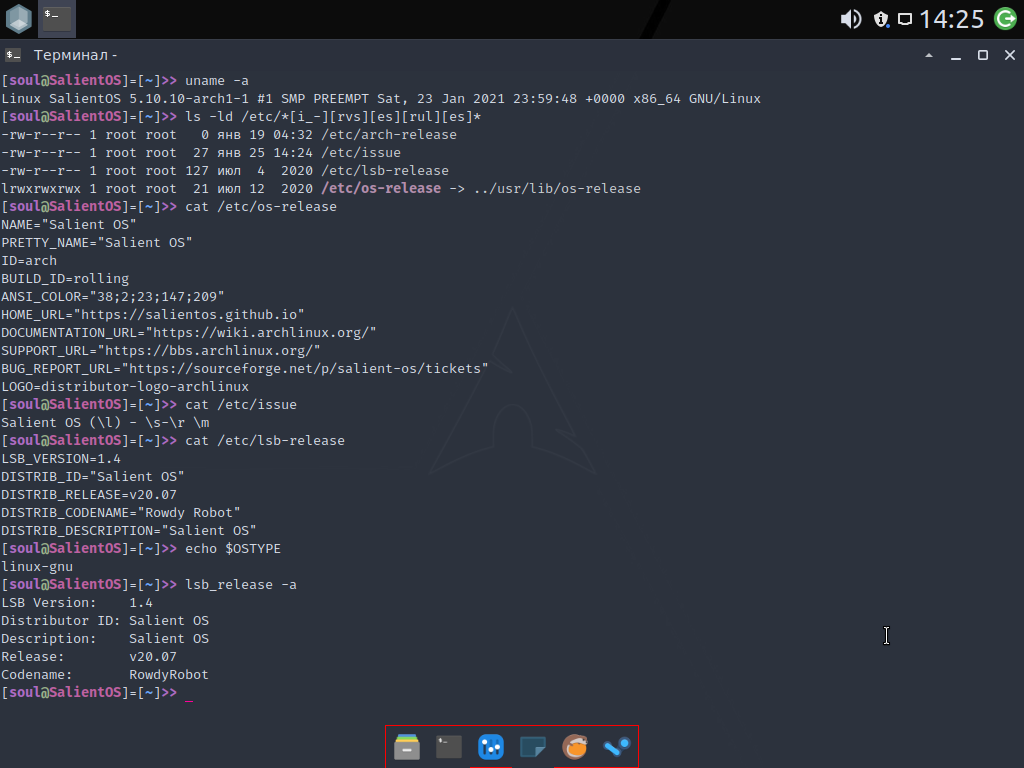Click the 'uname -a' command text
The image size is (1024, 768).
click(217, 81)
